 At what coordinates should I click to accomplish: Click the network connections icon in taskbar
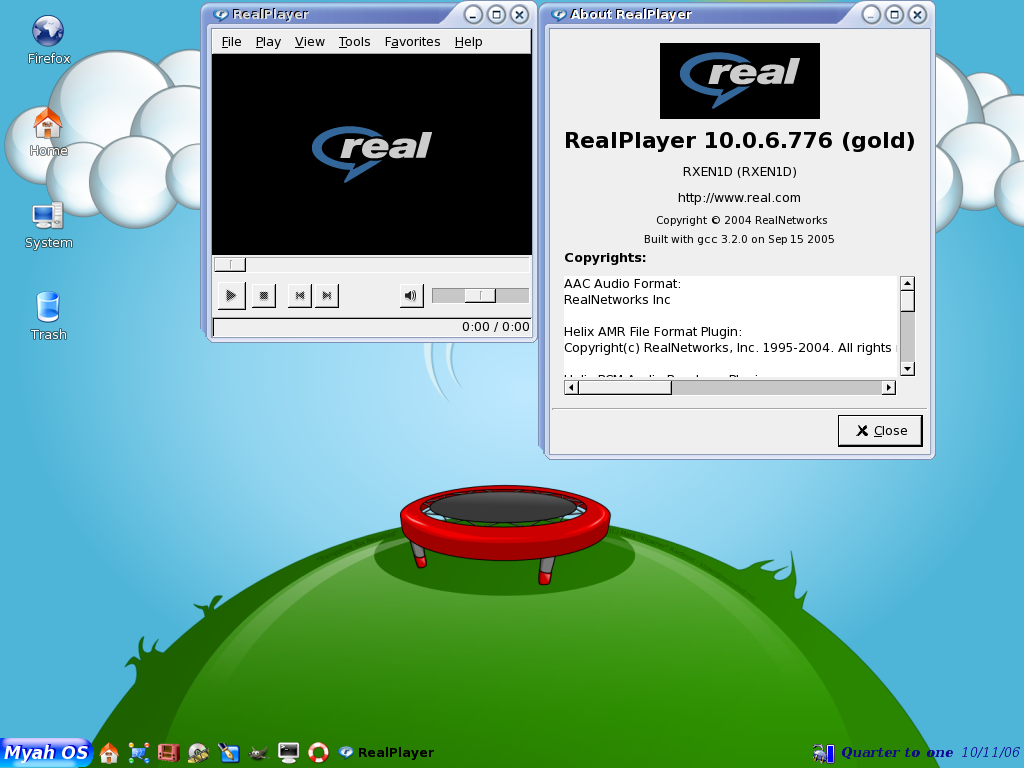[x=138, y=752]
